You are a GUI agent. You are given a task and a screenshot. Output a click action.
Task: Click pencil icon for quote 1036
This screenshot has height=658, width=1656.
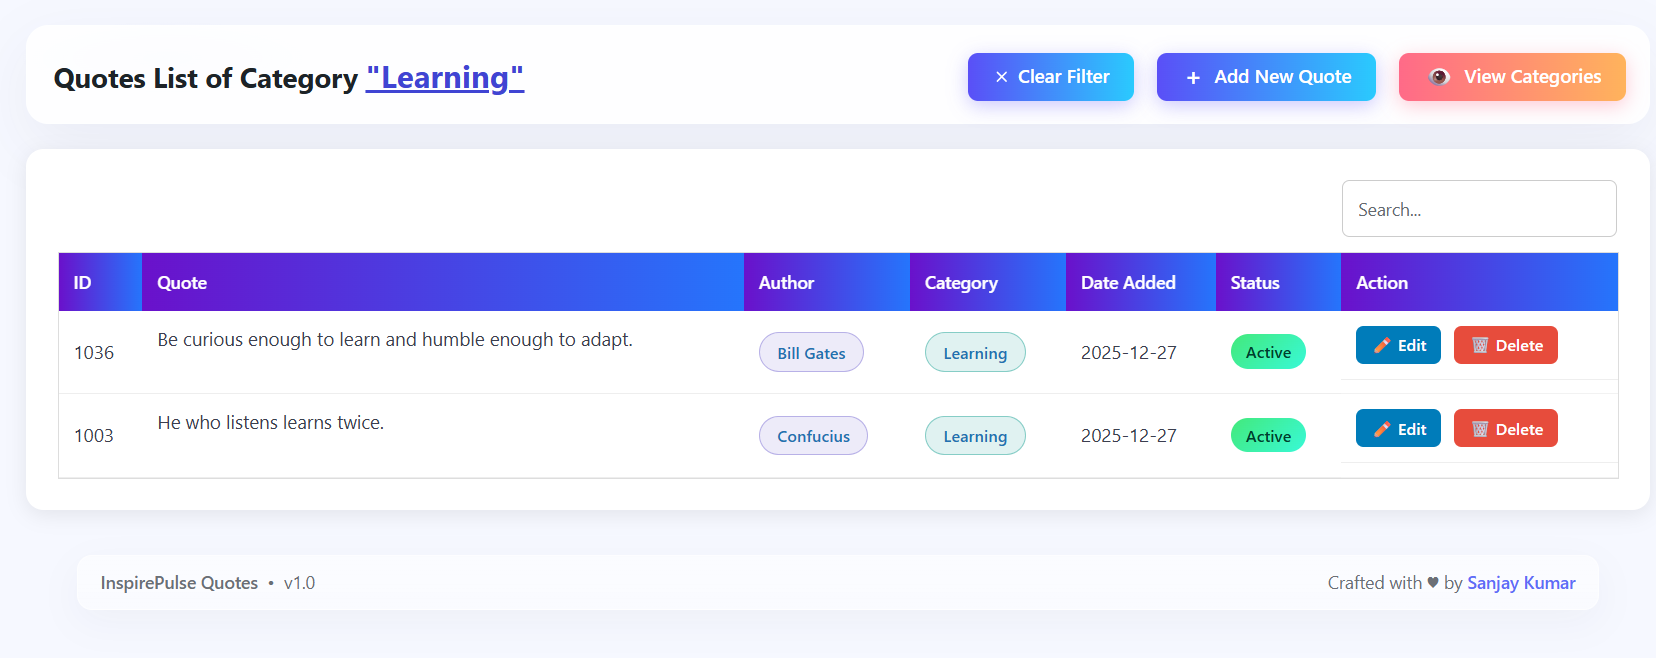1382,346
